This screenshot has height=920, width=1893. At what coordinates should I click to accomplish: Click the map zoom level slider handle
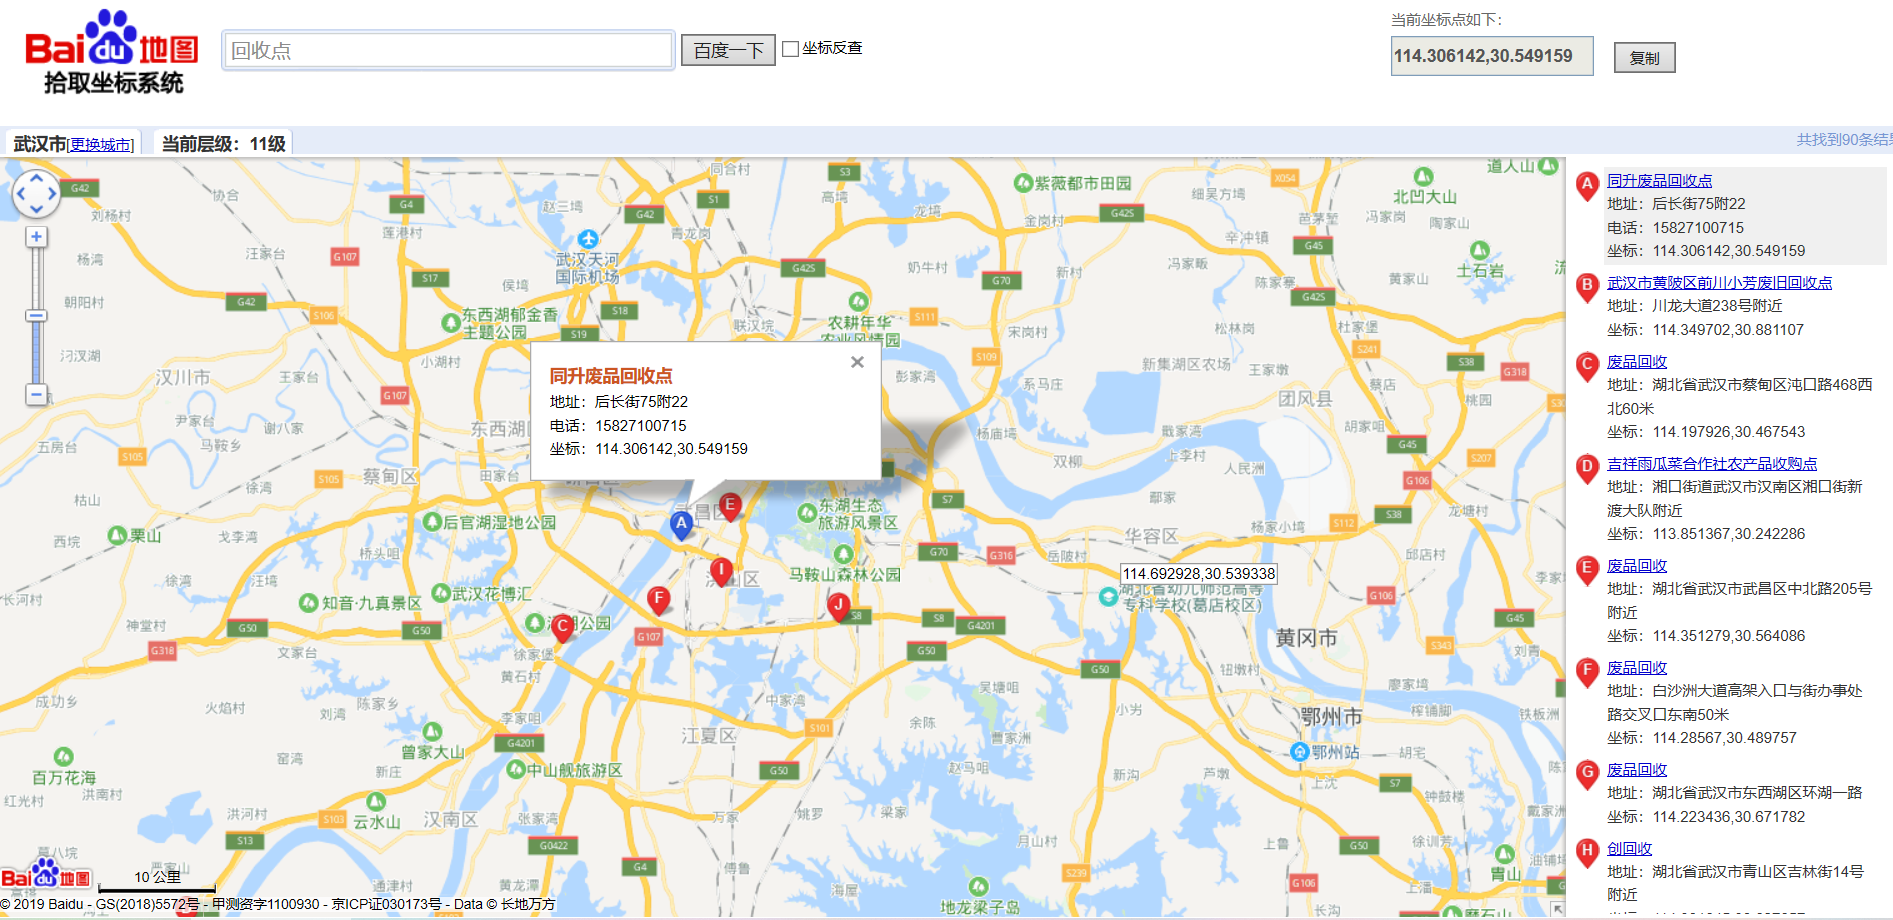point(36,316)
